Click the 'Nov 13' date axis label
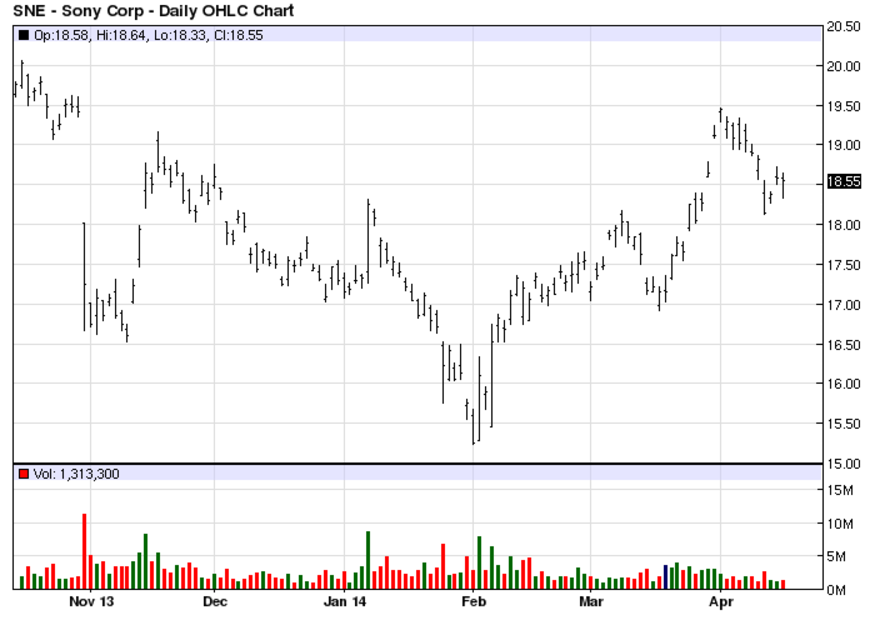Image resolution: width=875 pixels, height=640 pixels. click(92, 601)
